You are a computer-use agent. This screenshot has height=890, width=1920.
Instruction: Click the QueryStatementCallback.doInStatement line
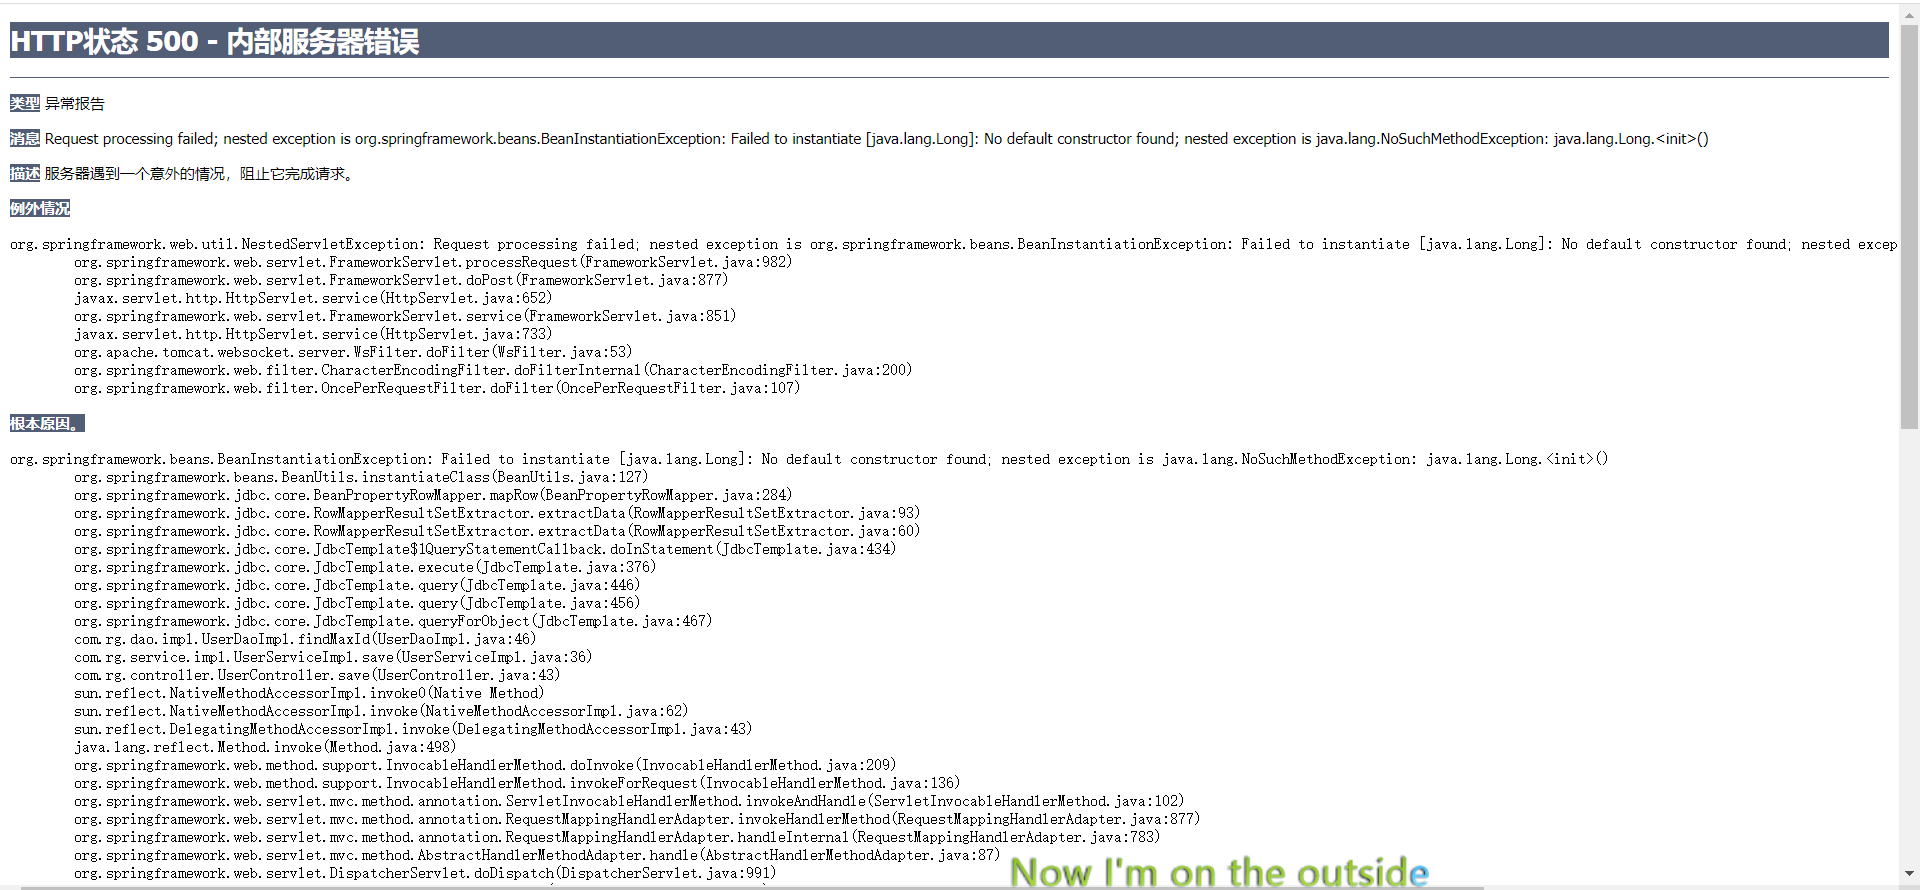pos(485,549)
